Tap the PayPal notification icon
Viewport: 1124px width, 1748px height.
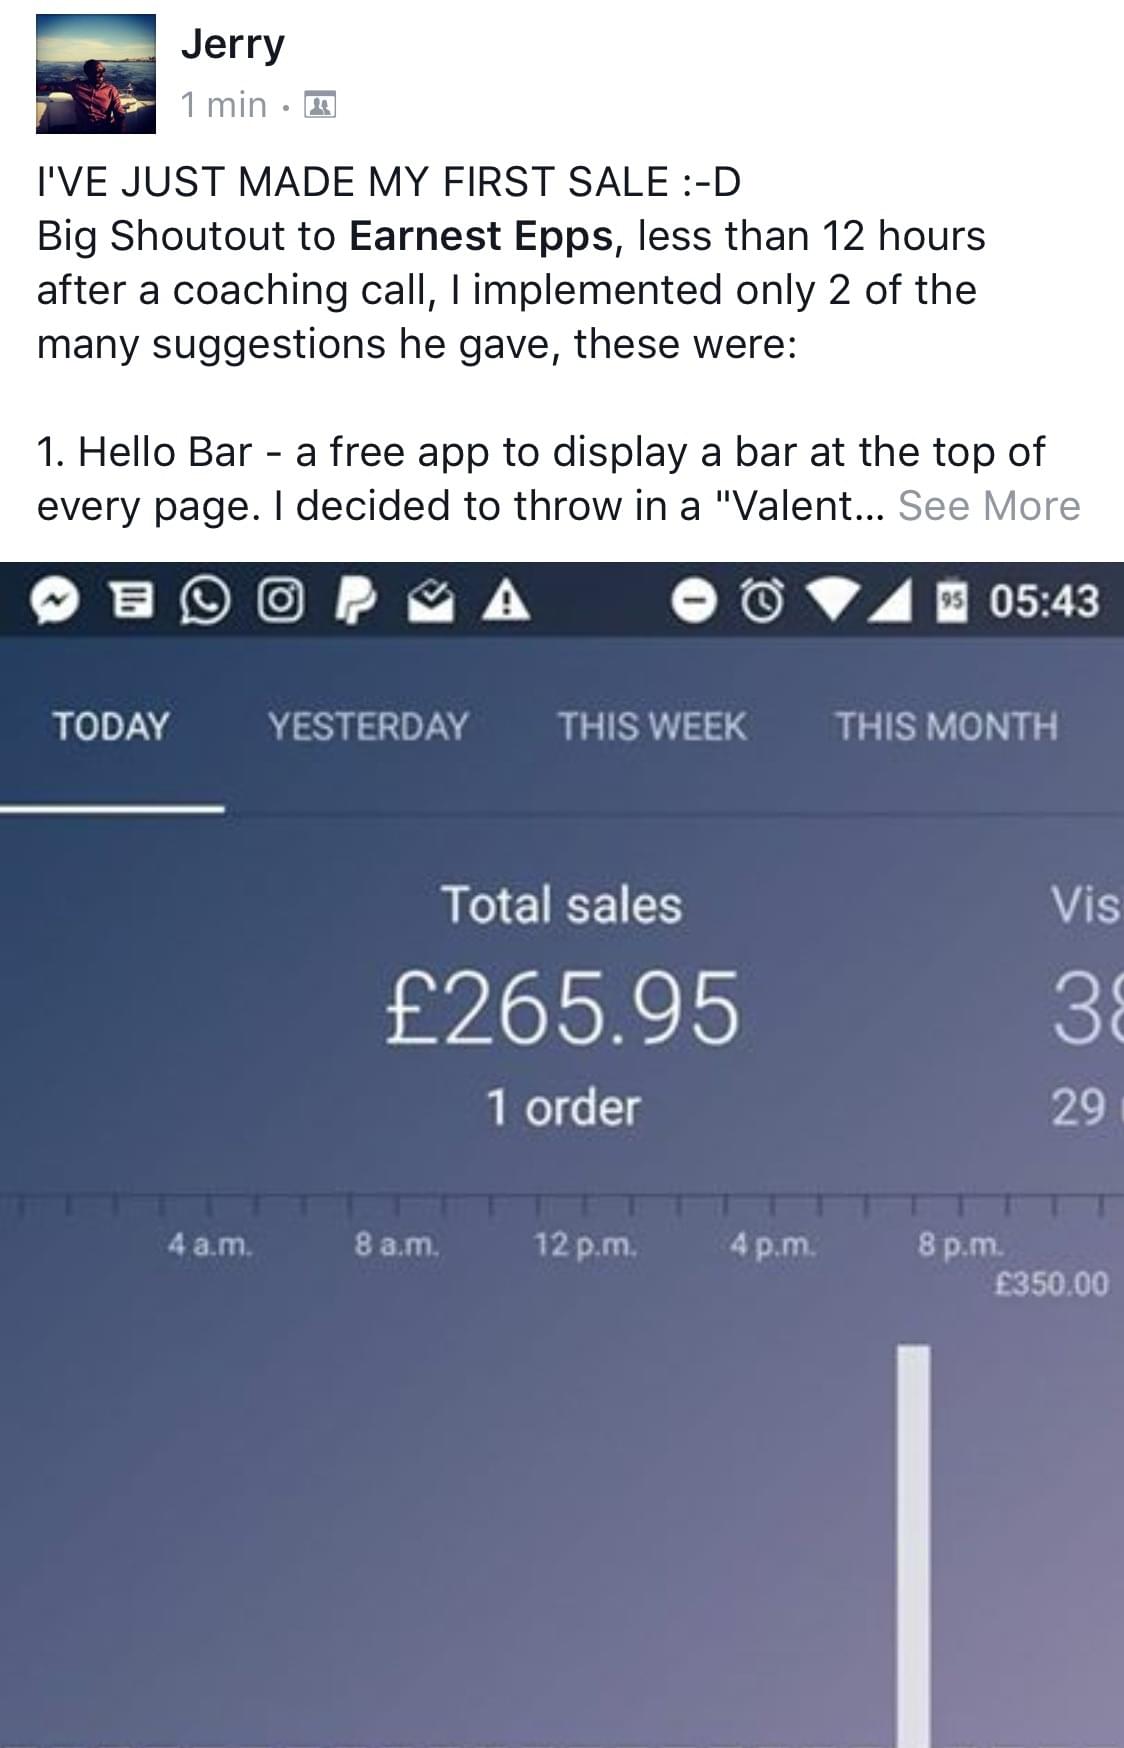click(x=357, y=602)
